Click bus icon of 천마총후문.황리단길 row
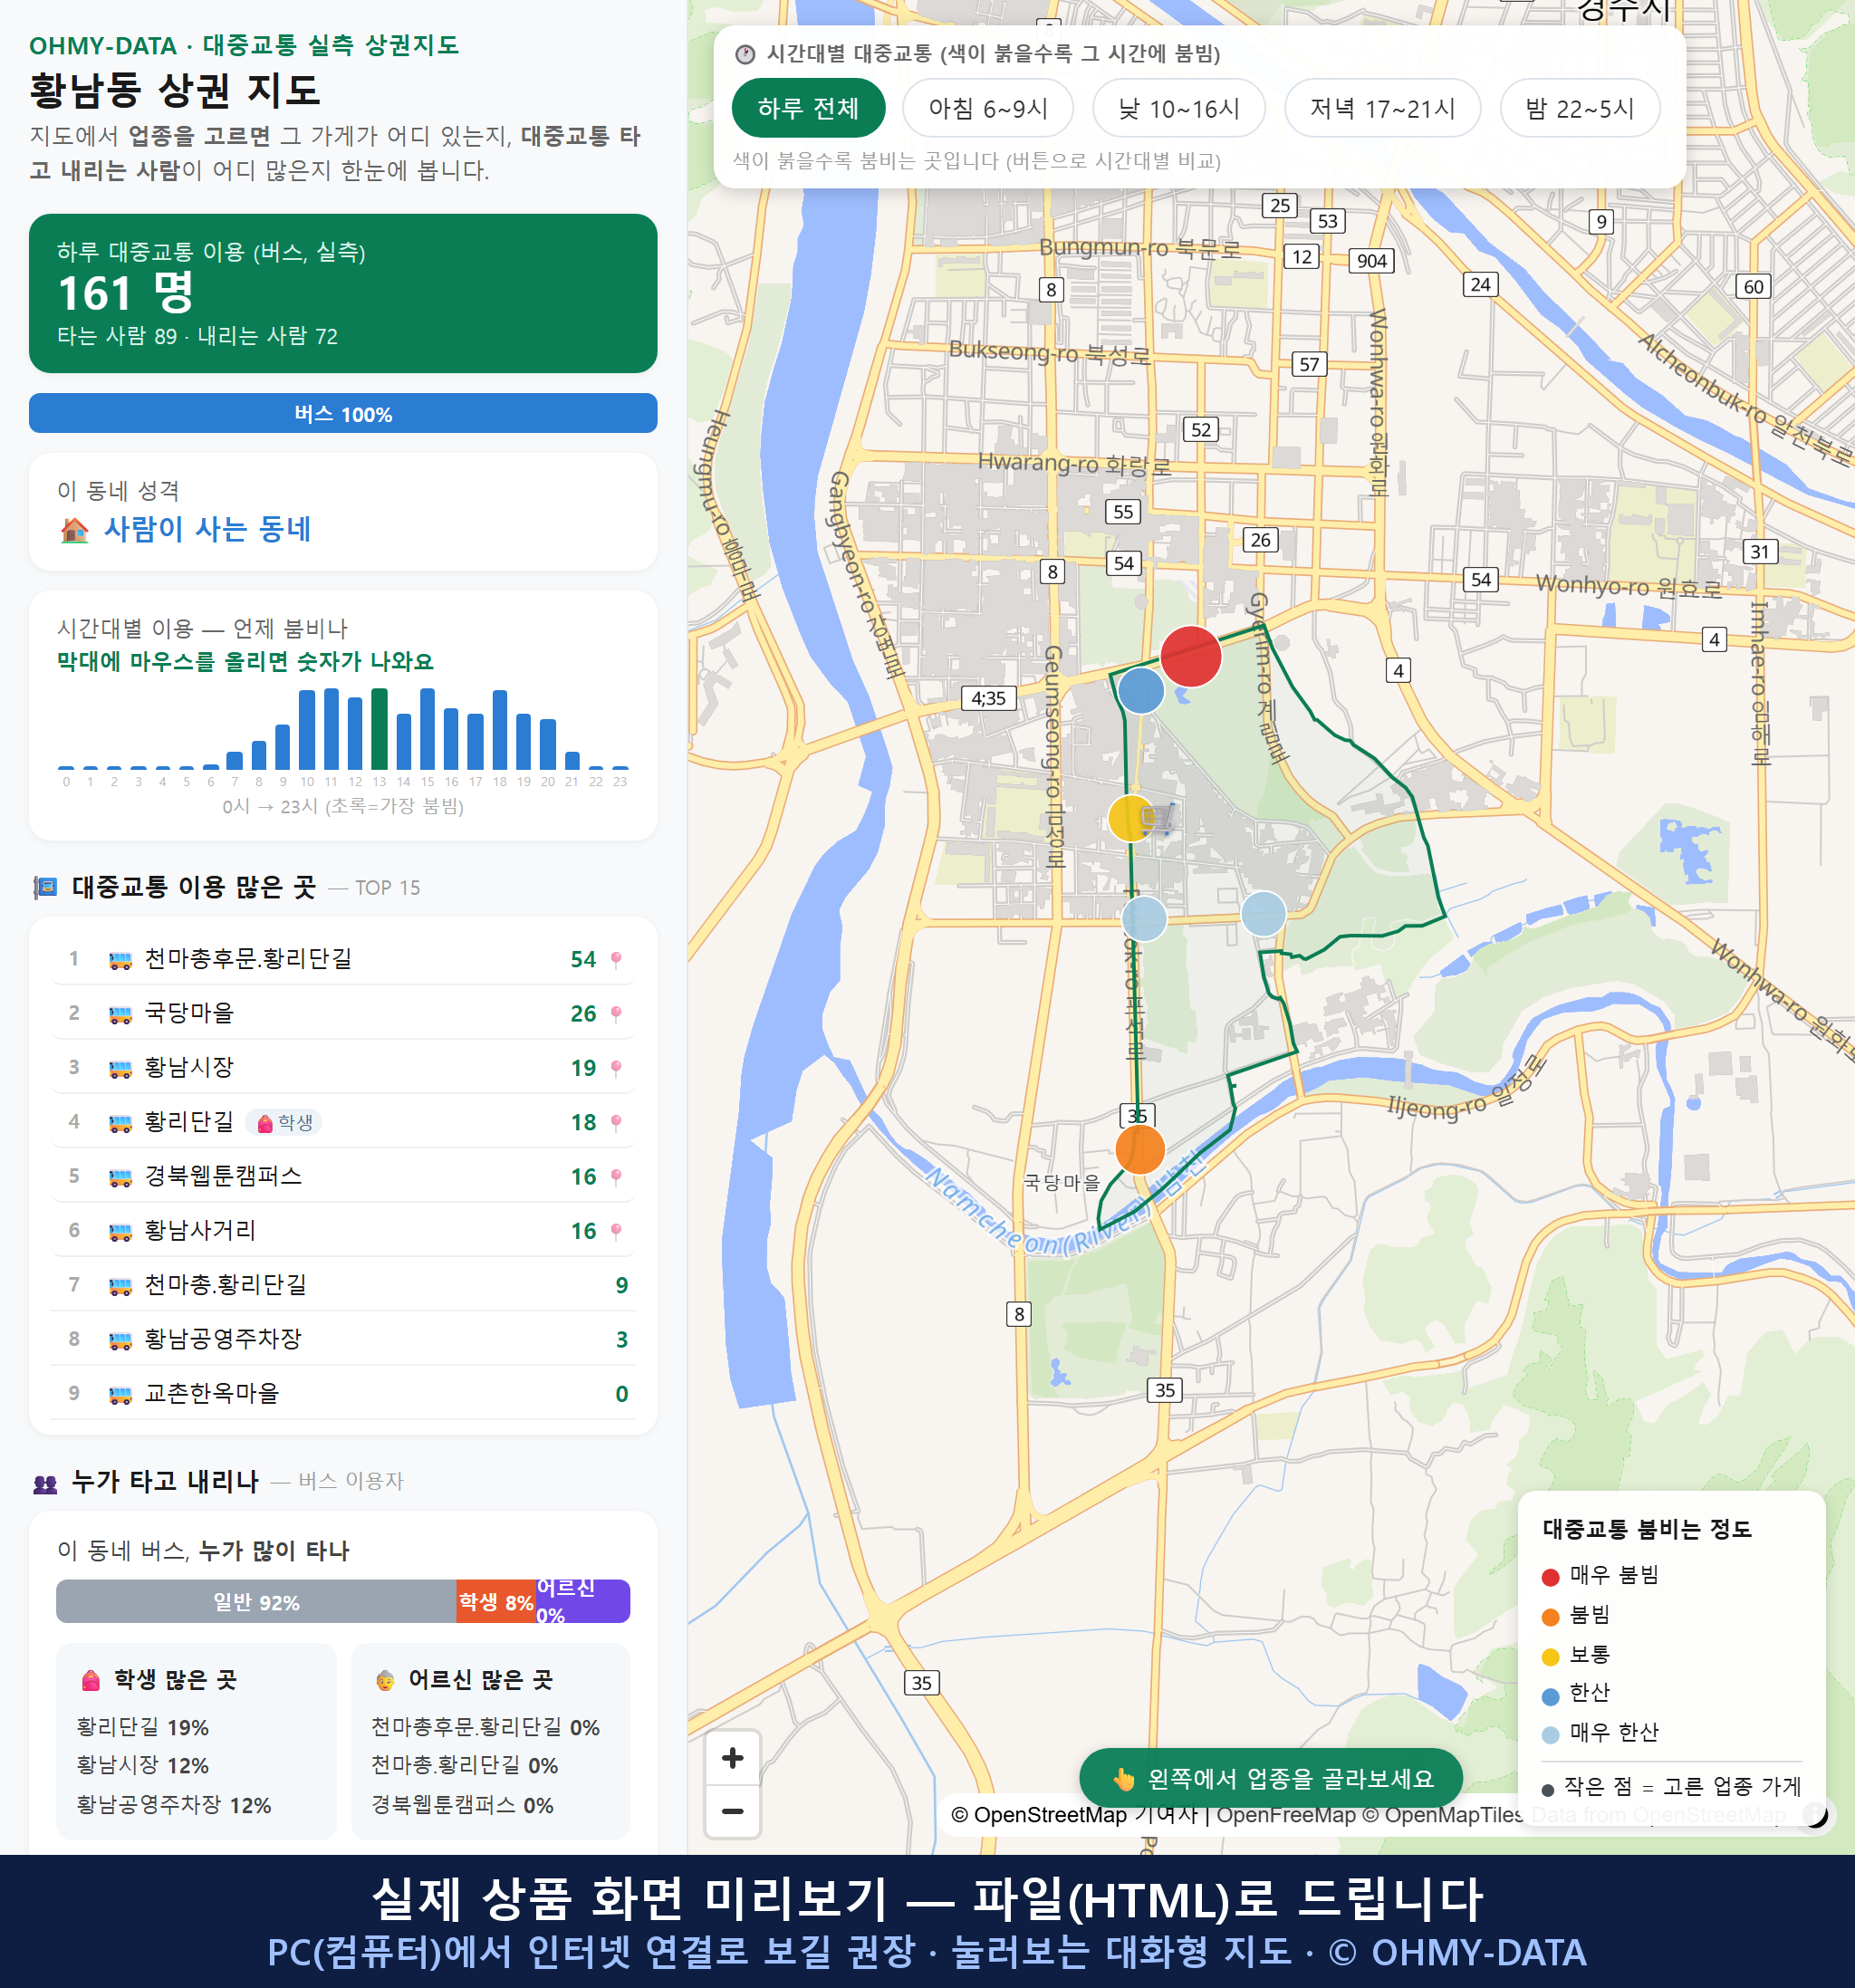The height and width of the screenshot is (1988, 1855). pyautogui.click(x=120, y=961)
